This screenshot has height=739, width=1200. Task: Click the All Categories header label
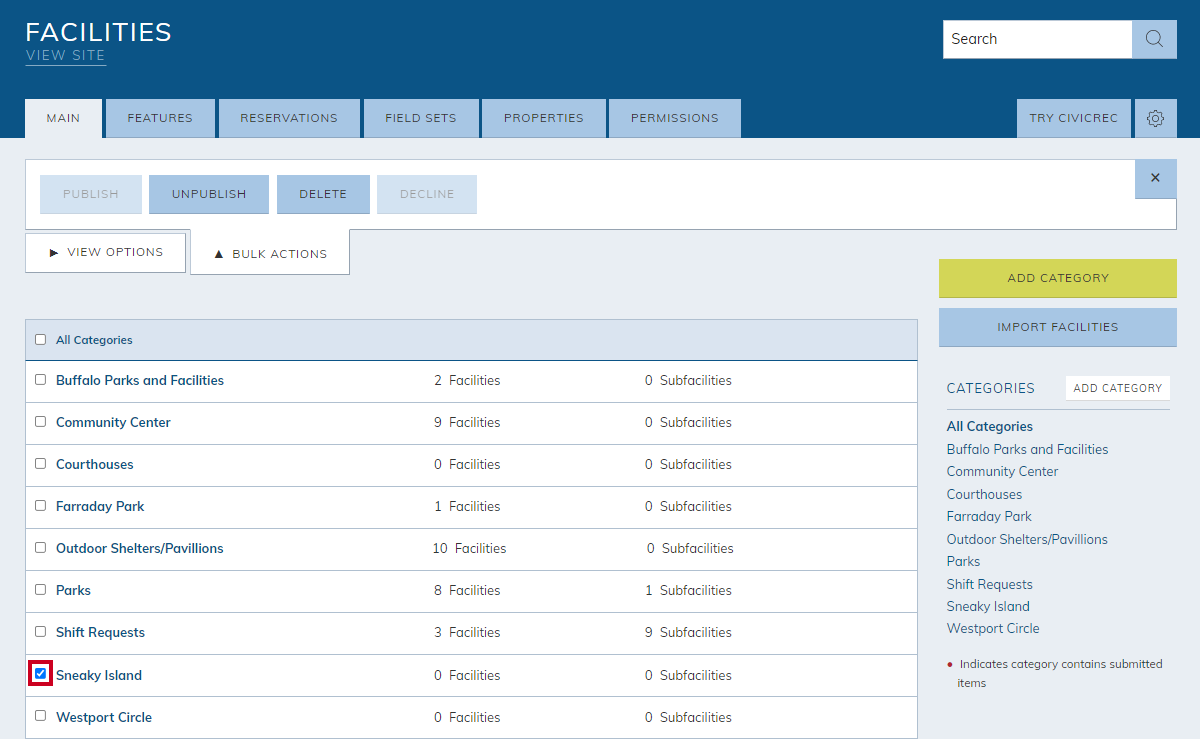coord(94,340)
